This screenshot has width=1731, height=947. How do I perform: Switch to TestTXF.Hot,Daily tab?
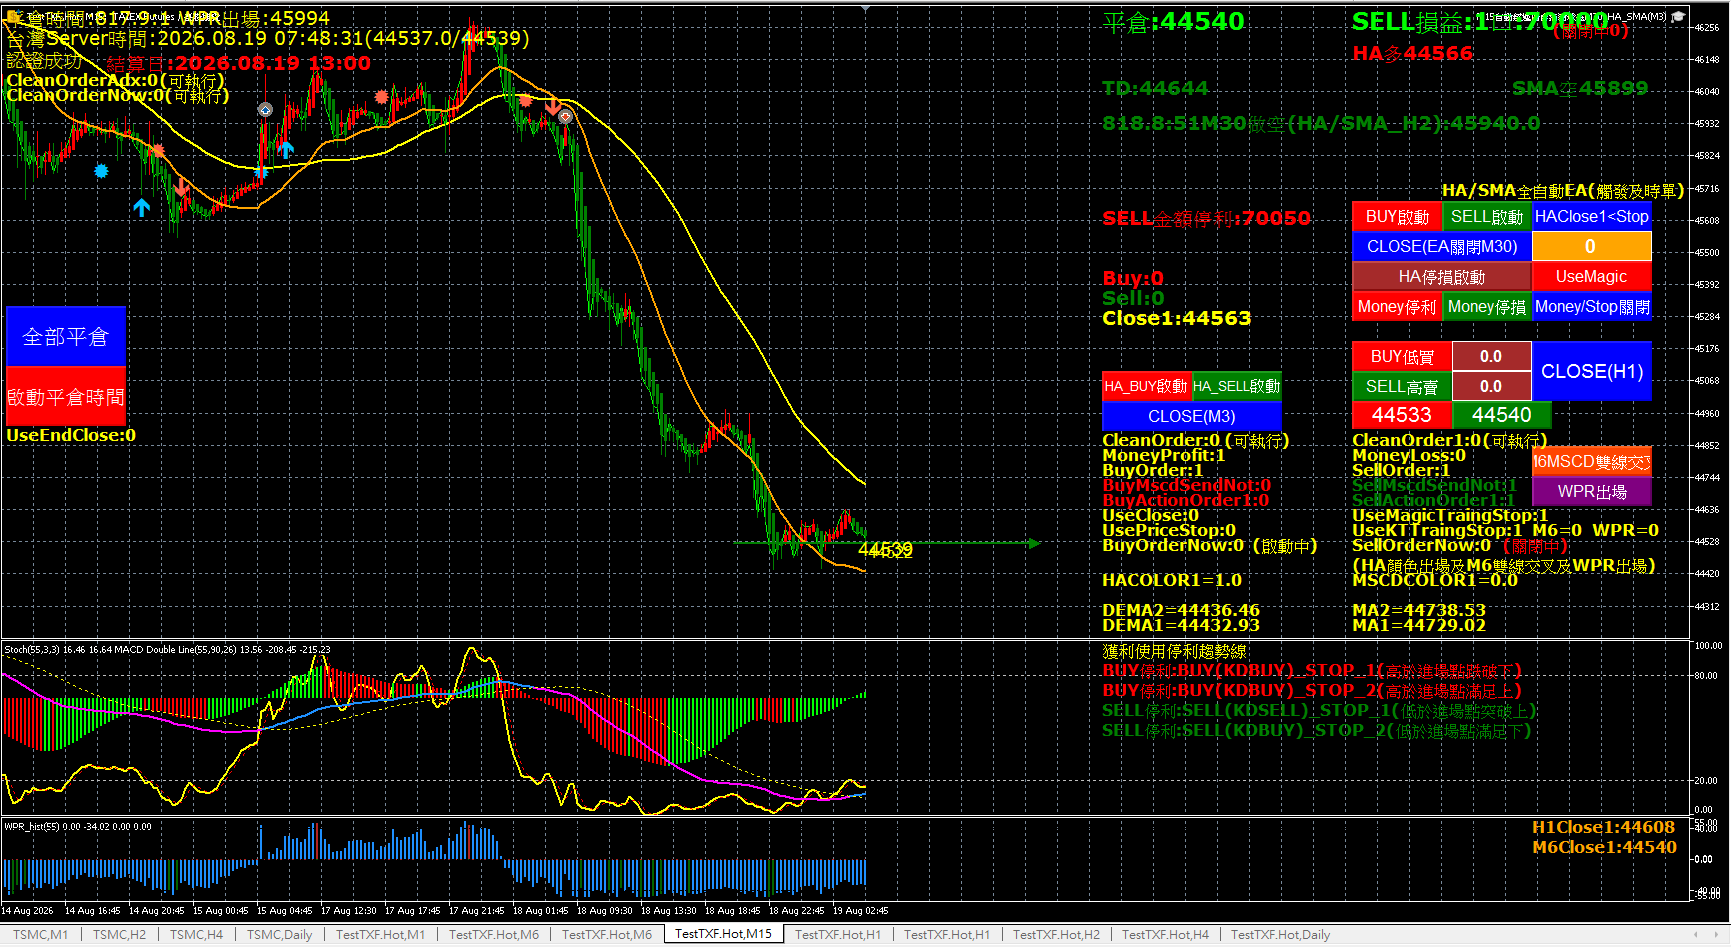point(1280,935)
